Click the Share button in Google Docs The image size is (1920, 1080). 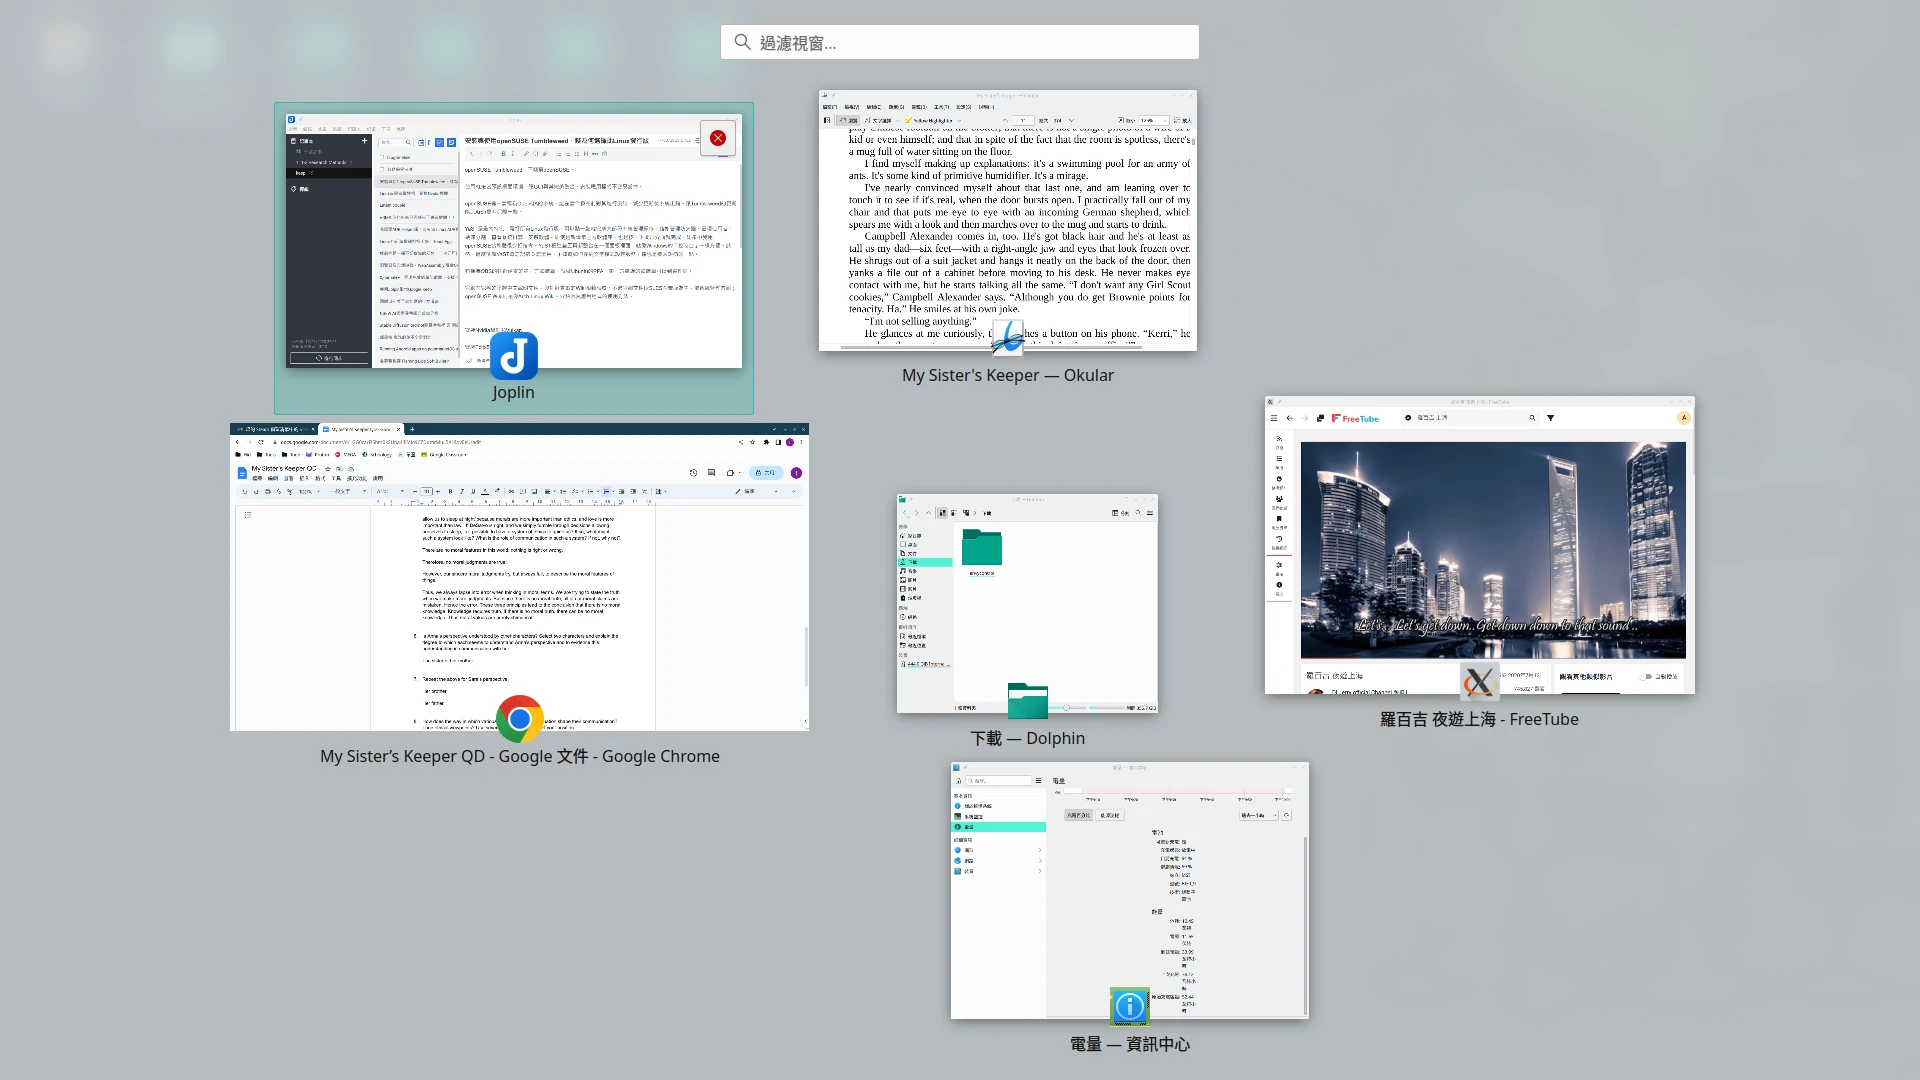coord(765,473)
